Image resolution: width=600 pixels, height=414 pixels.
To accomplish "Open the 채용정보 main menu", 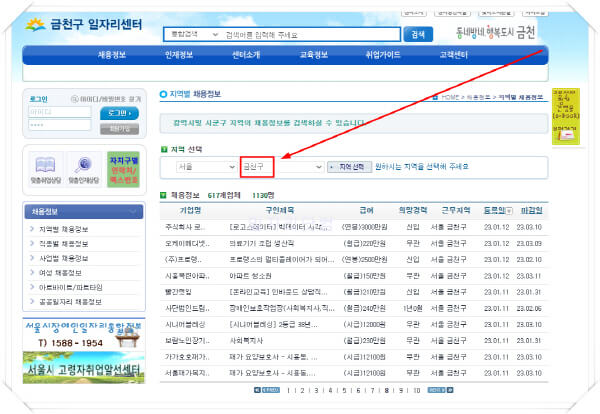I will 112,55.
